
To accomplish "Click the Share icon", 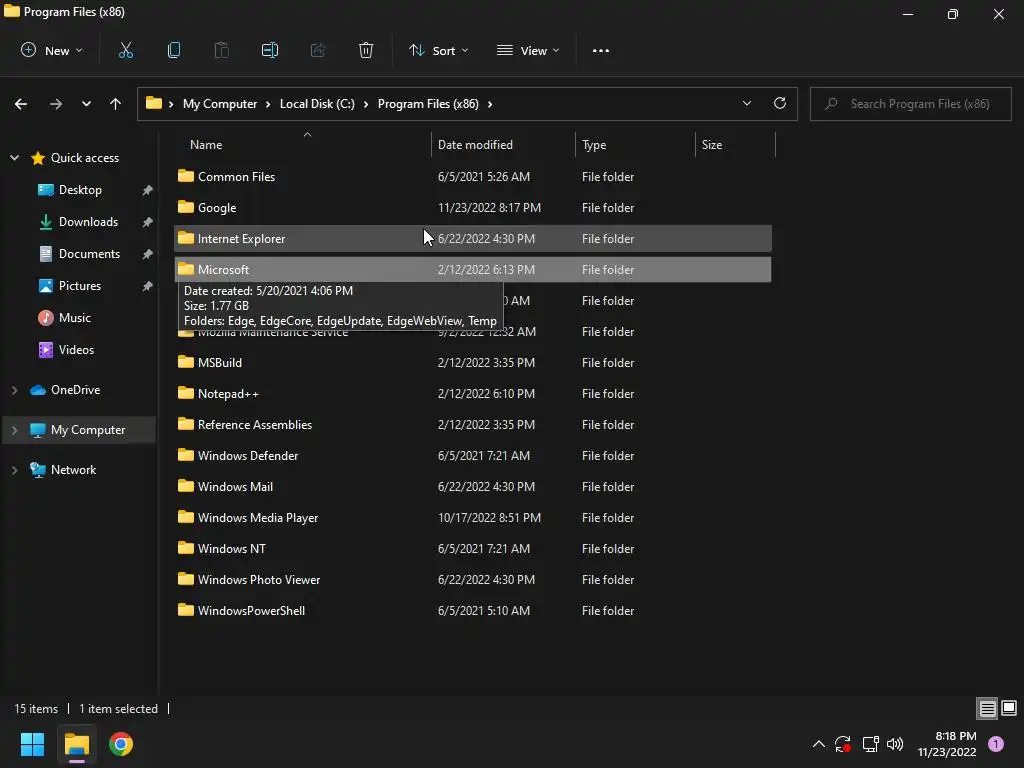I will click(318, 50).
